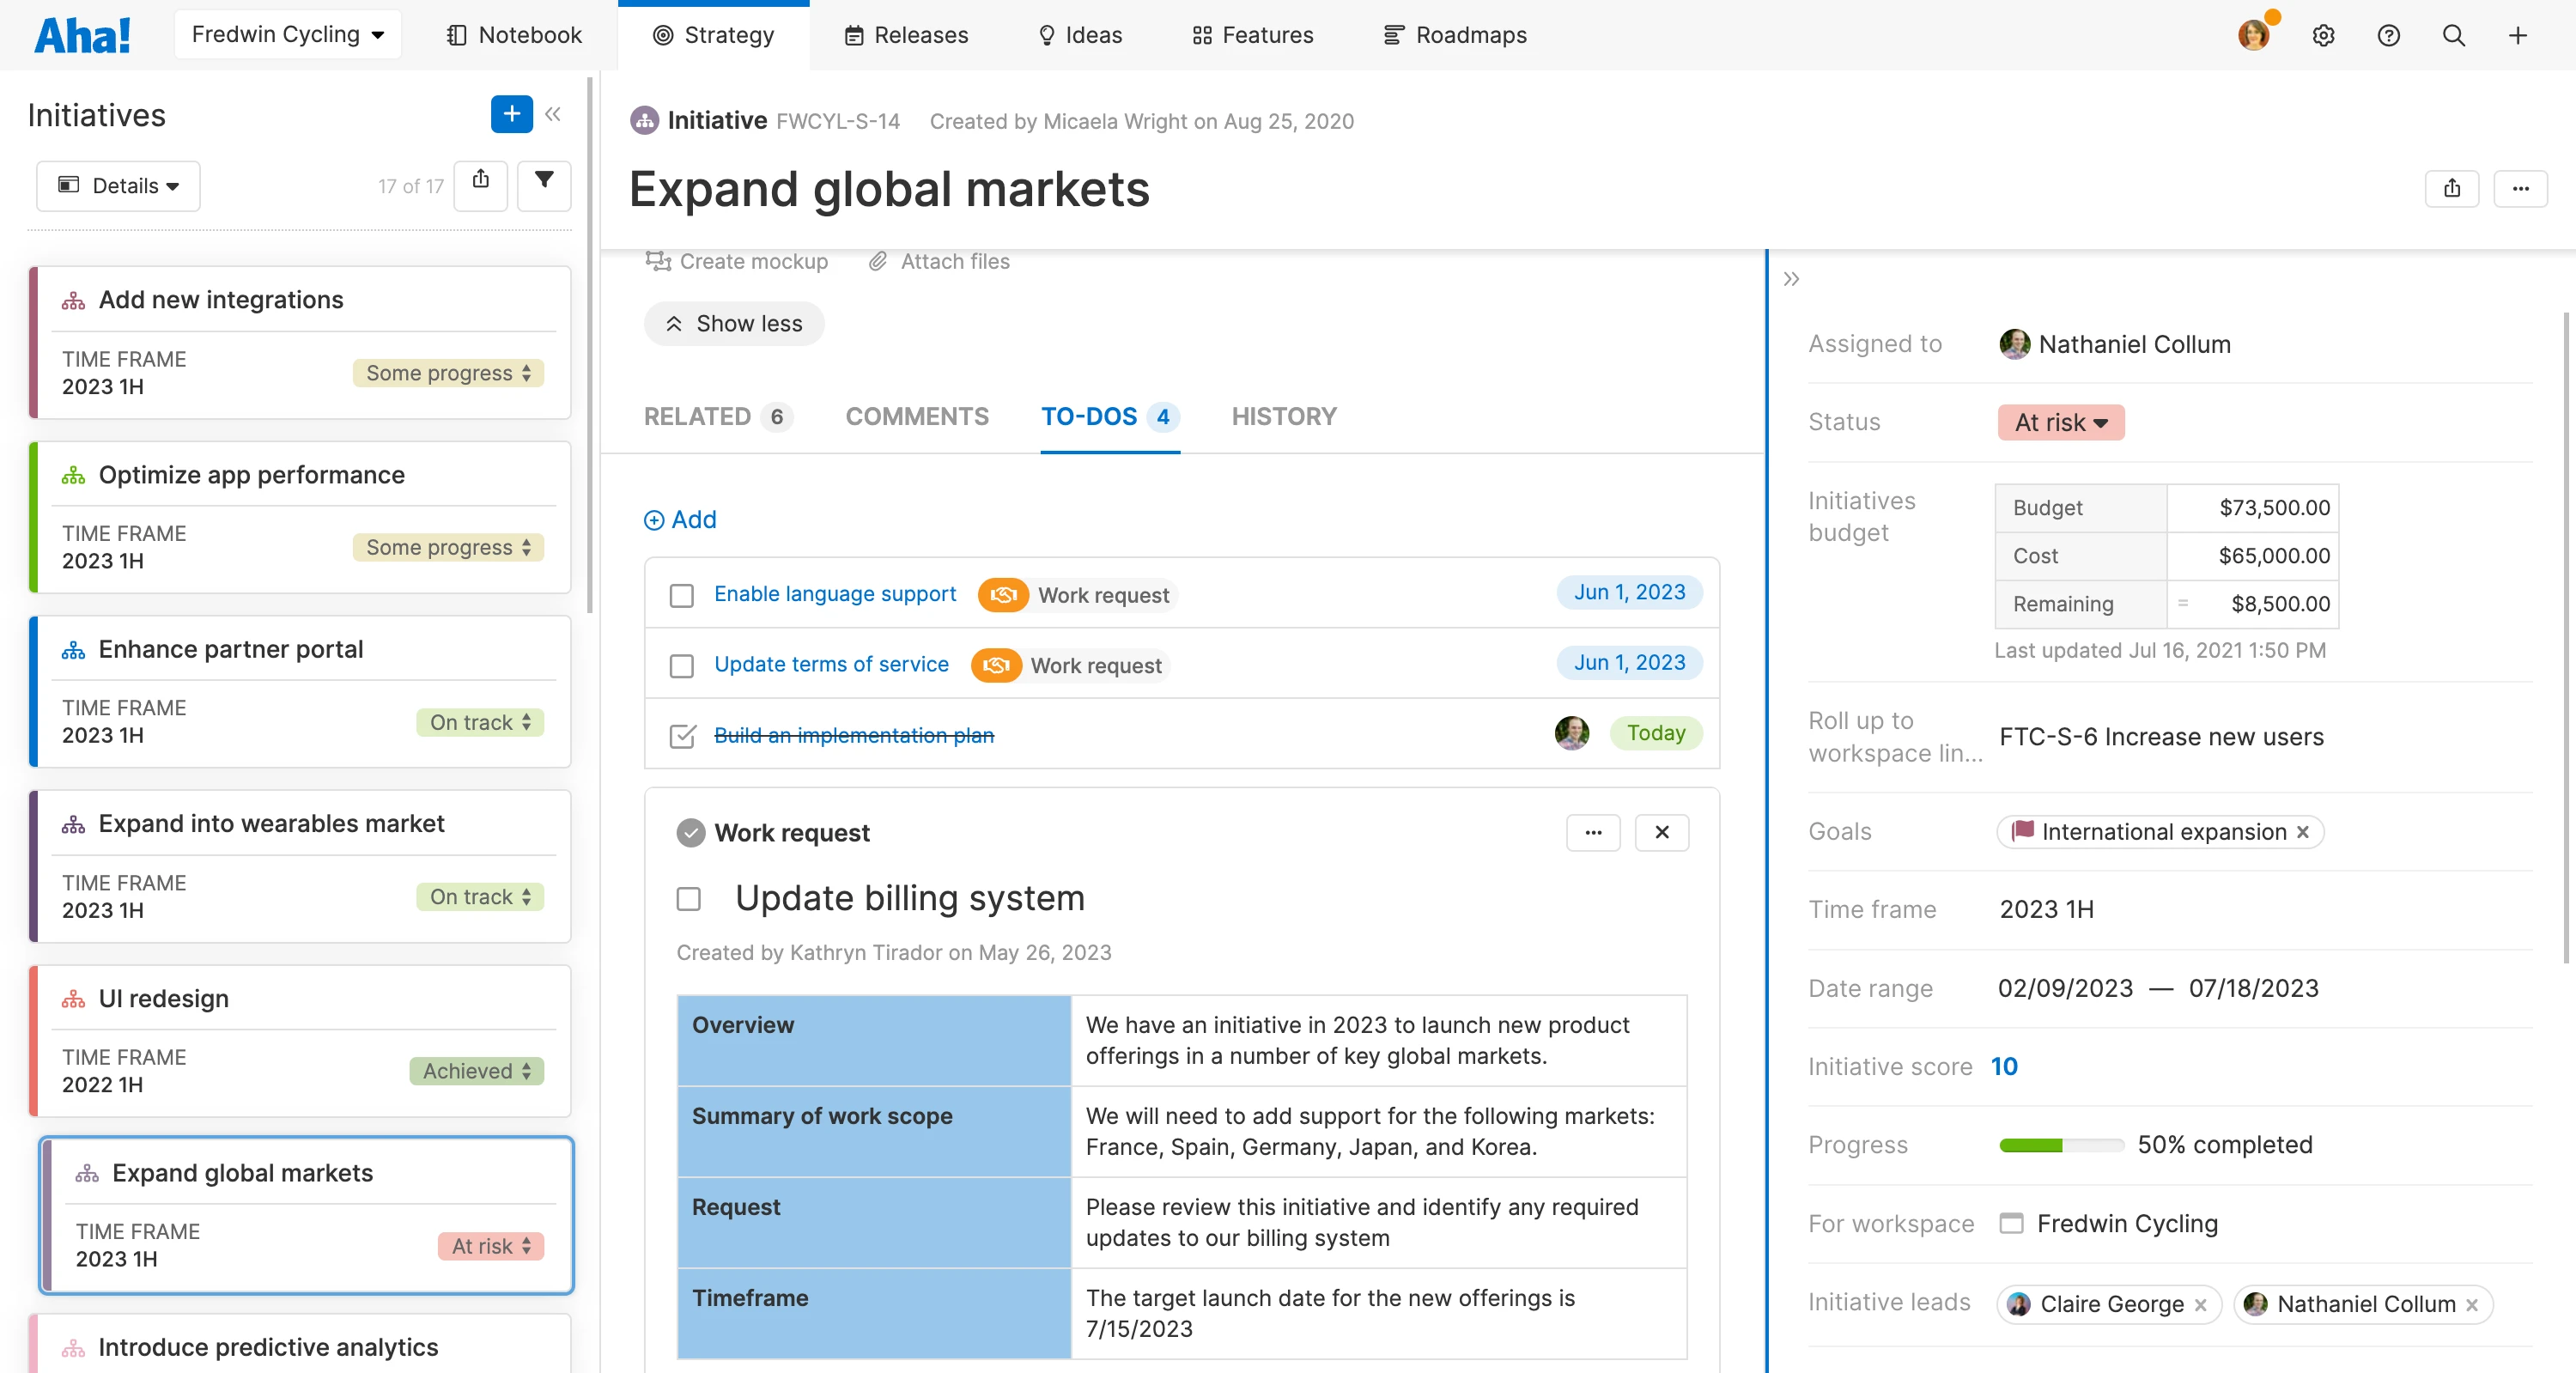Open the Work request more options menu
Viewport: 2576px width, 1373px height.
coord(1592,832)
